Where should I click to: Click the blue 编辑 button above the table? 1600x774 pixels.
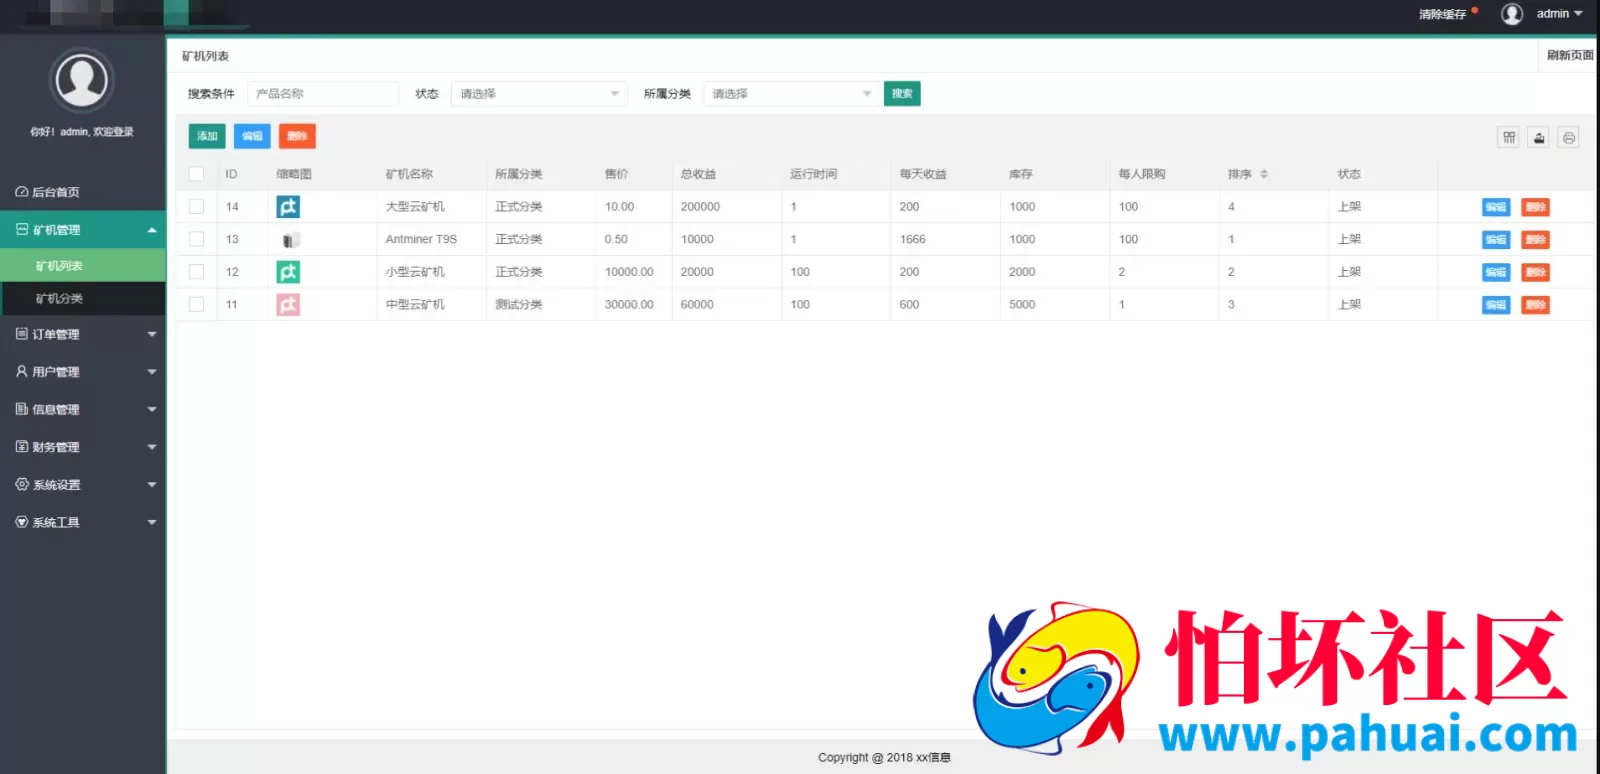(252, 136)
